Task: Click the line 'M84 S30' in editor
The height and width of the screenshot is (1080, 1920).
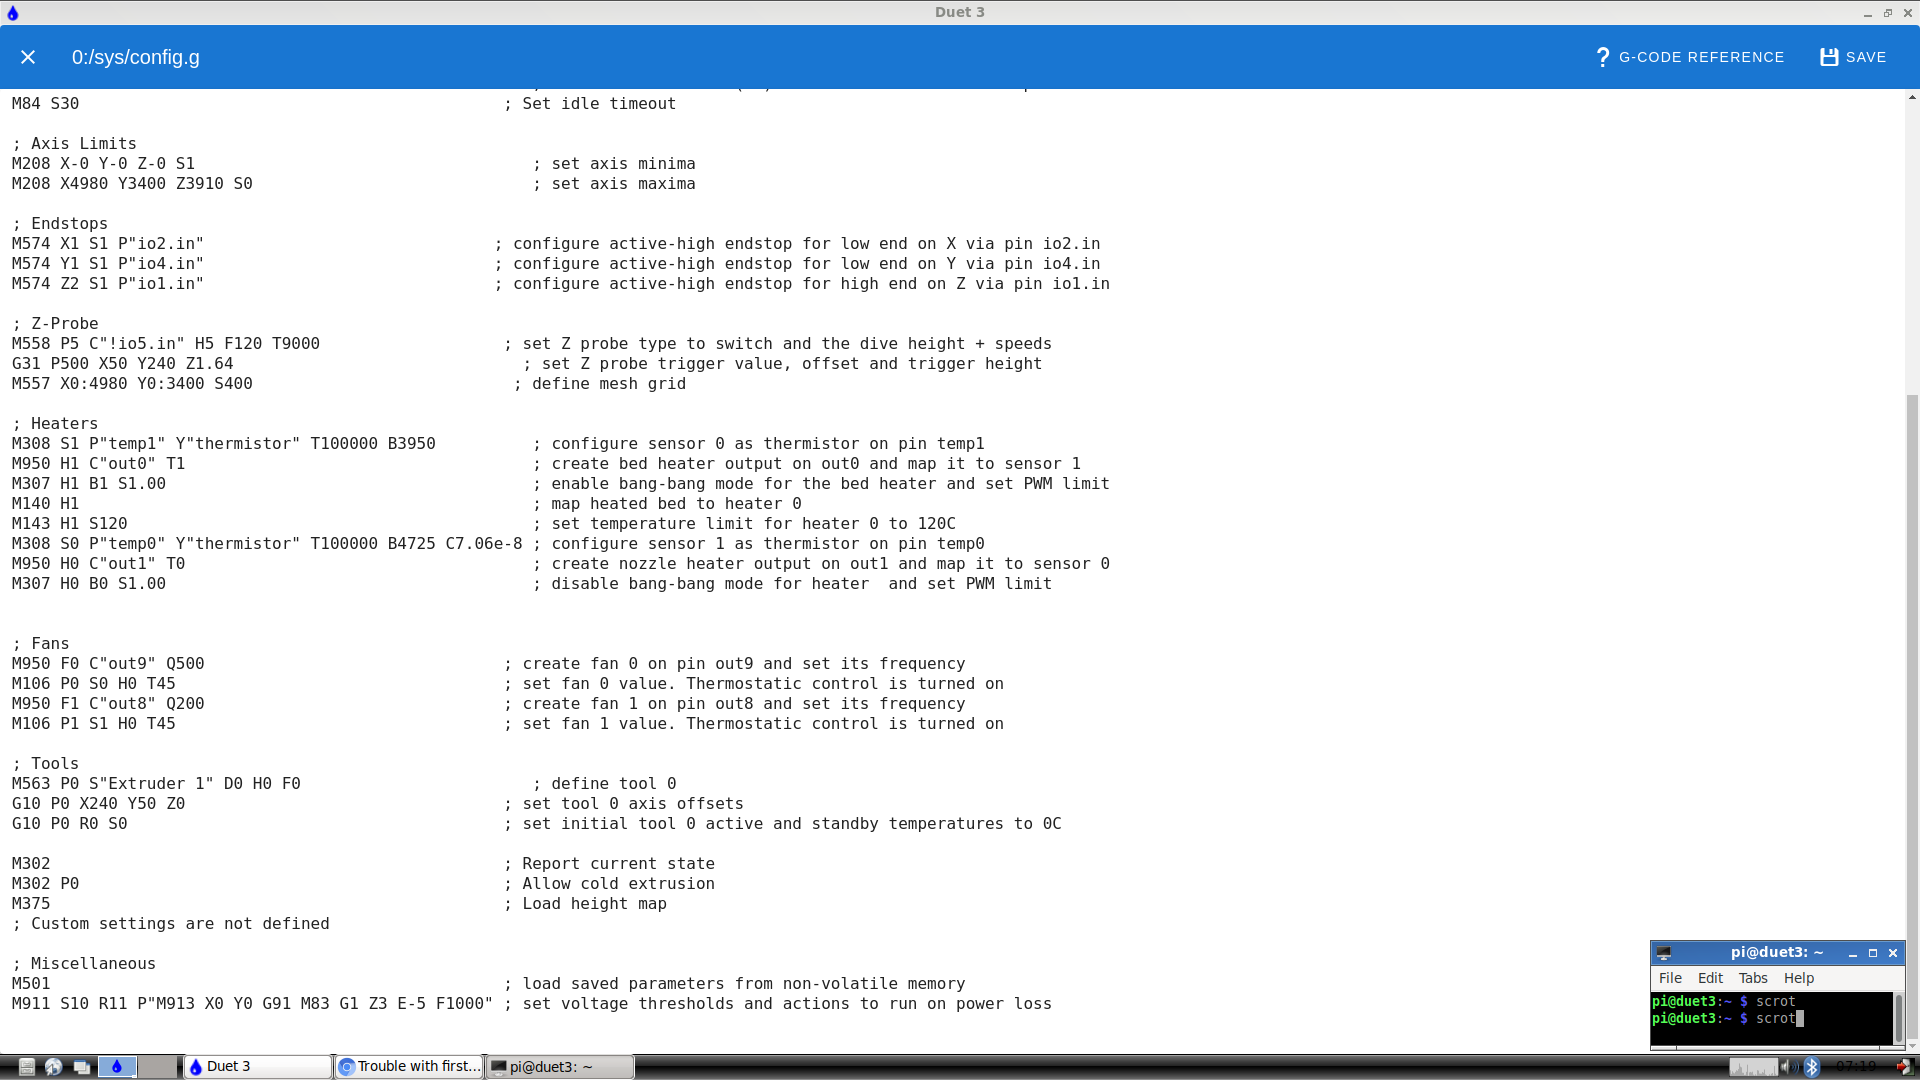Action: 45,104
